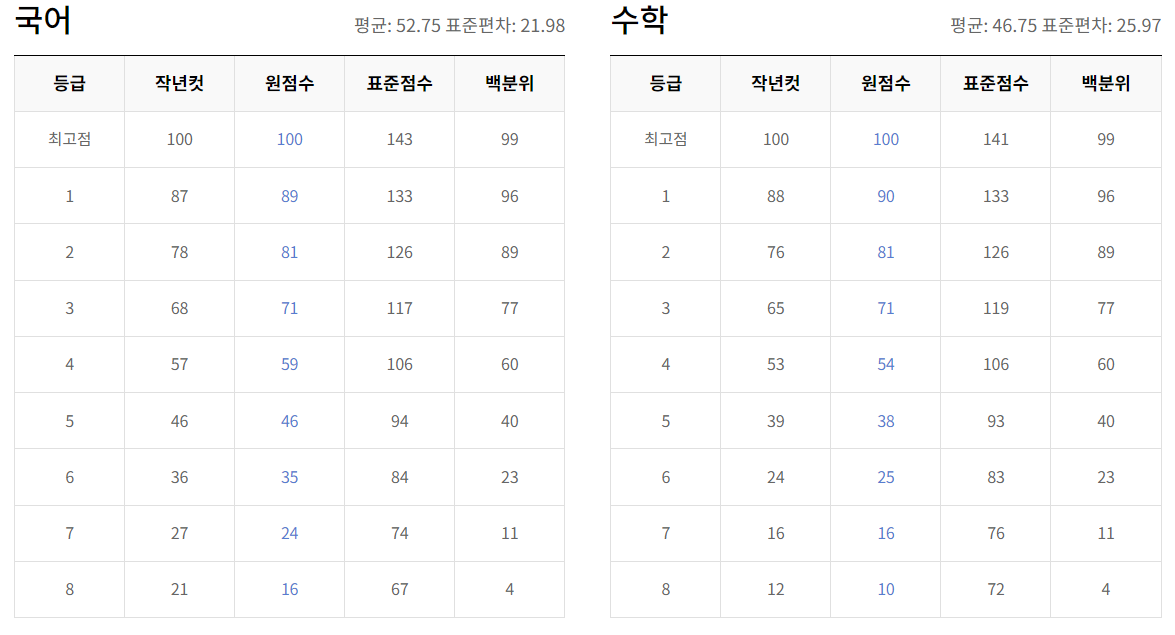This screenshot has height=635, width=1175.
Task: Select 수학 grade 8 standard score 72
Action: (996, 590)
